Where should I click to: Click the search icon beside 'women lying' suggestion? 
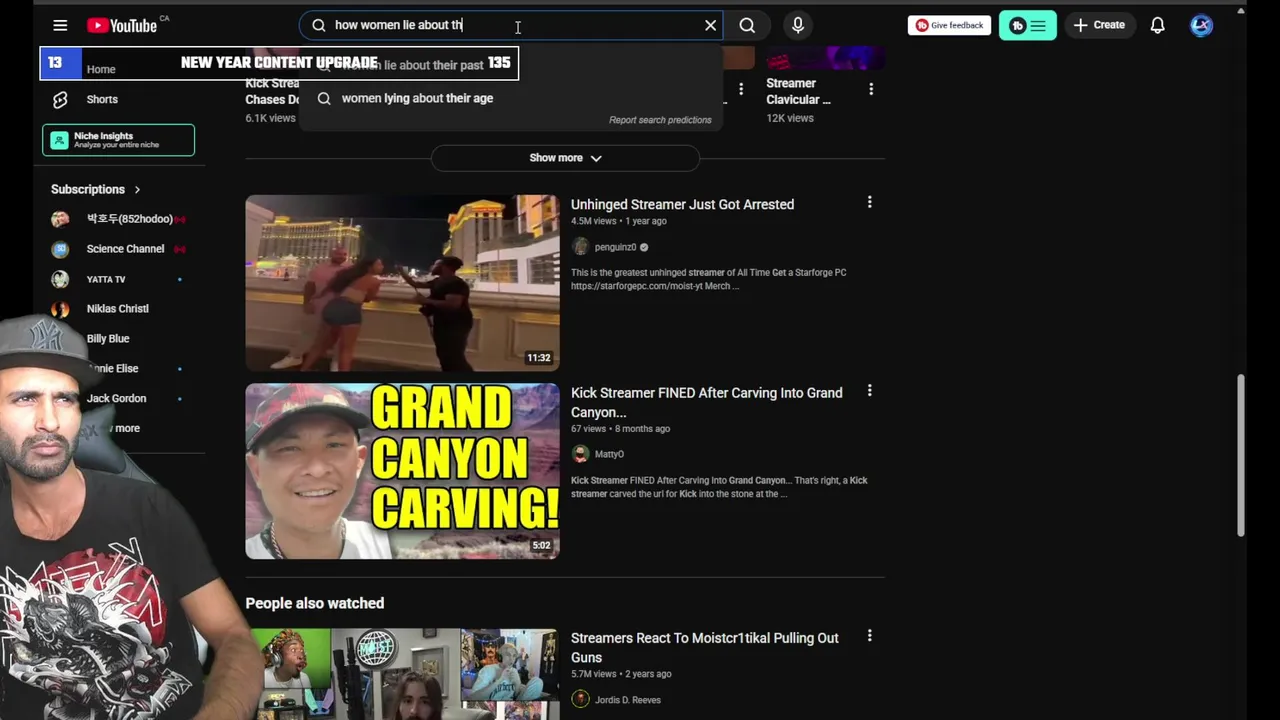click(324, 98)
